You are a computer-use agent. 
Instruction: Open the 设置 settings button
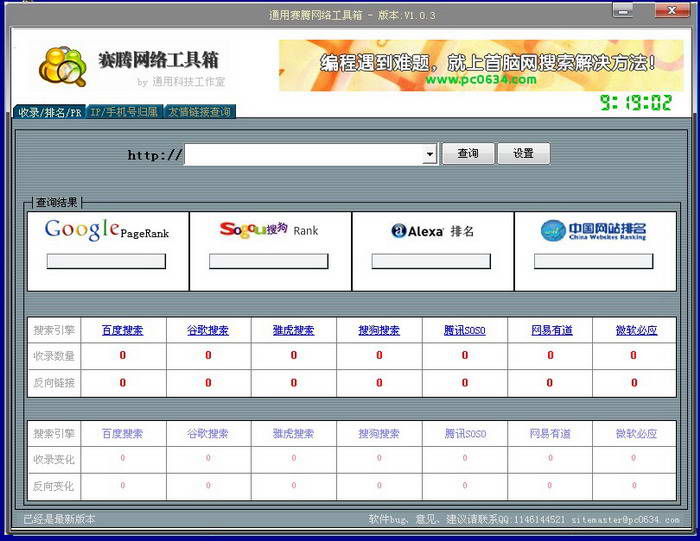[x=523, y=154]
